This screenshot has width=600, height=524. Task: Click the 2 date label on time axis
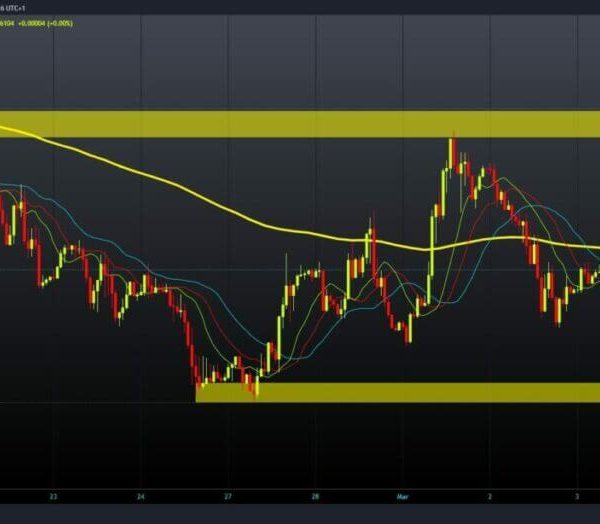(x=490, y=495)
